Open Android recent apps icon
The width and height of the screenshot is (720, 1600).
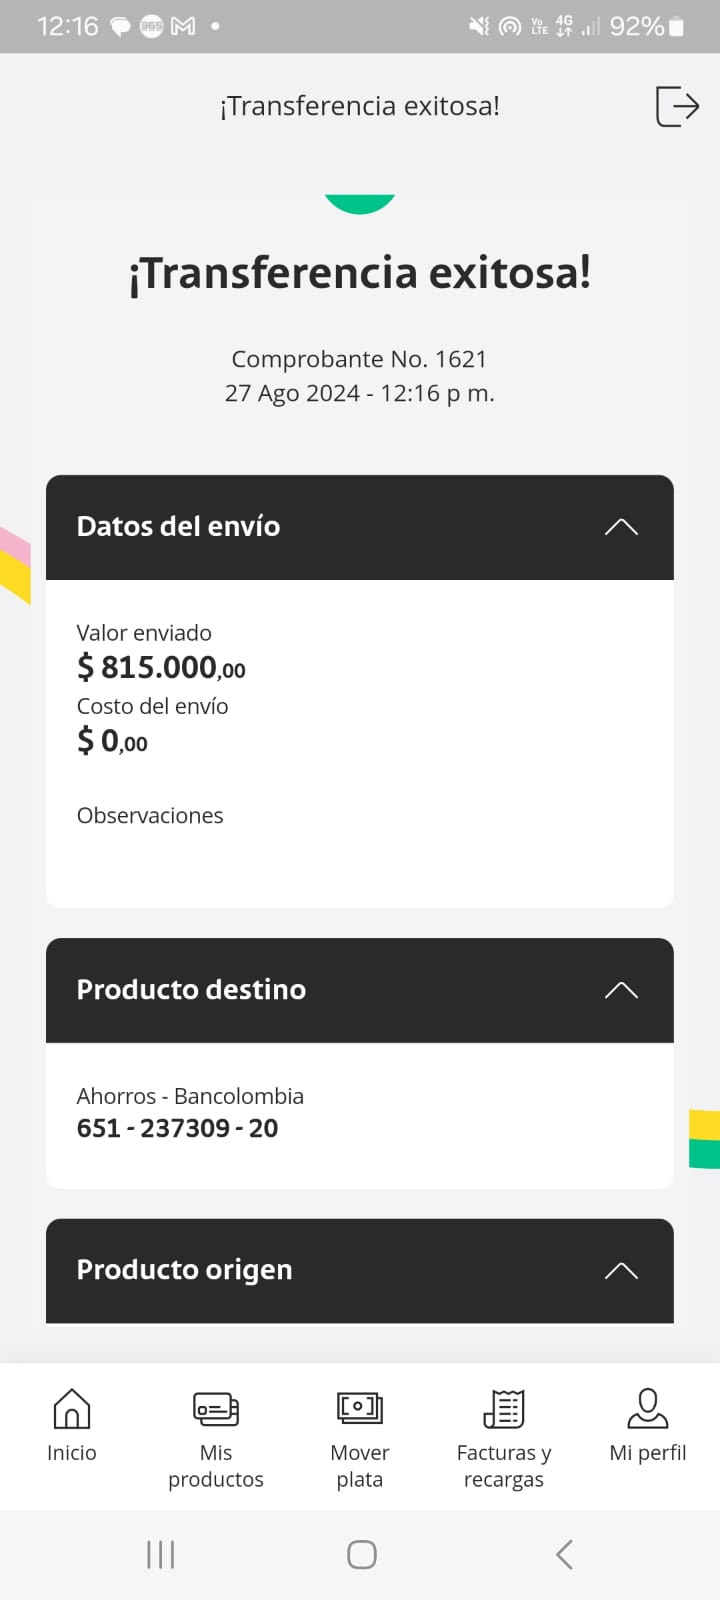161,1554
